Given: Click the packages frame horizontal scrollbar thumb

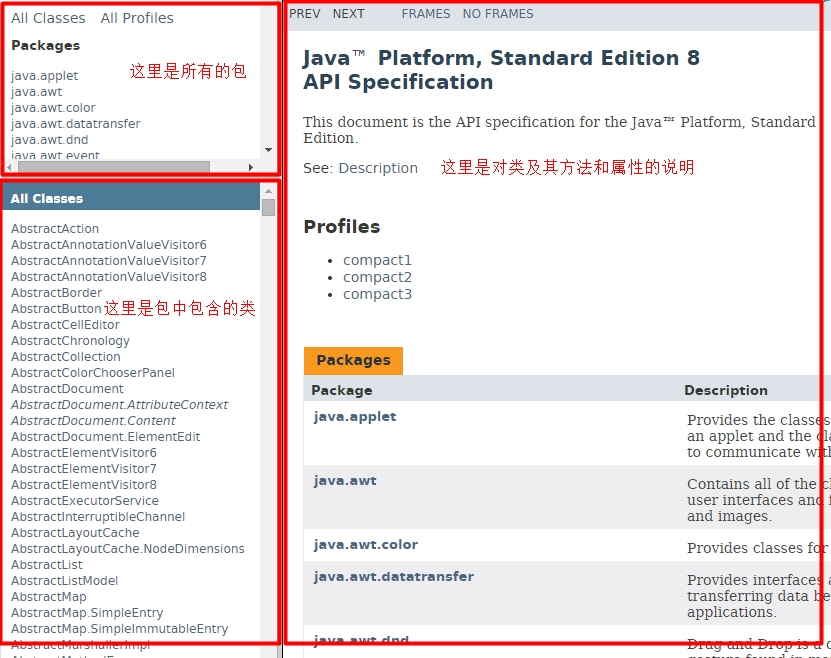Looking at the screenshot, I should [114, 167].
